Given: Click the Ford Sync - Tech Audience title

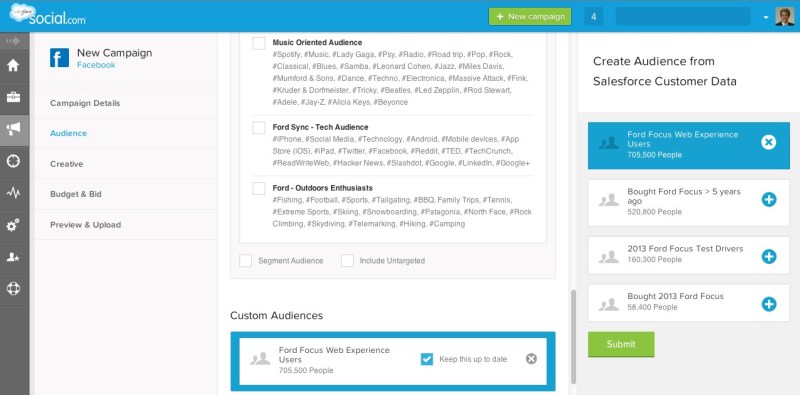Looking at the screenshot, I should click(x=320, y=127).
